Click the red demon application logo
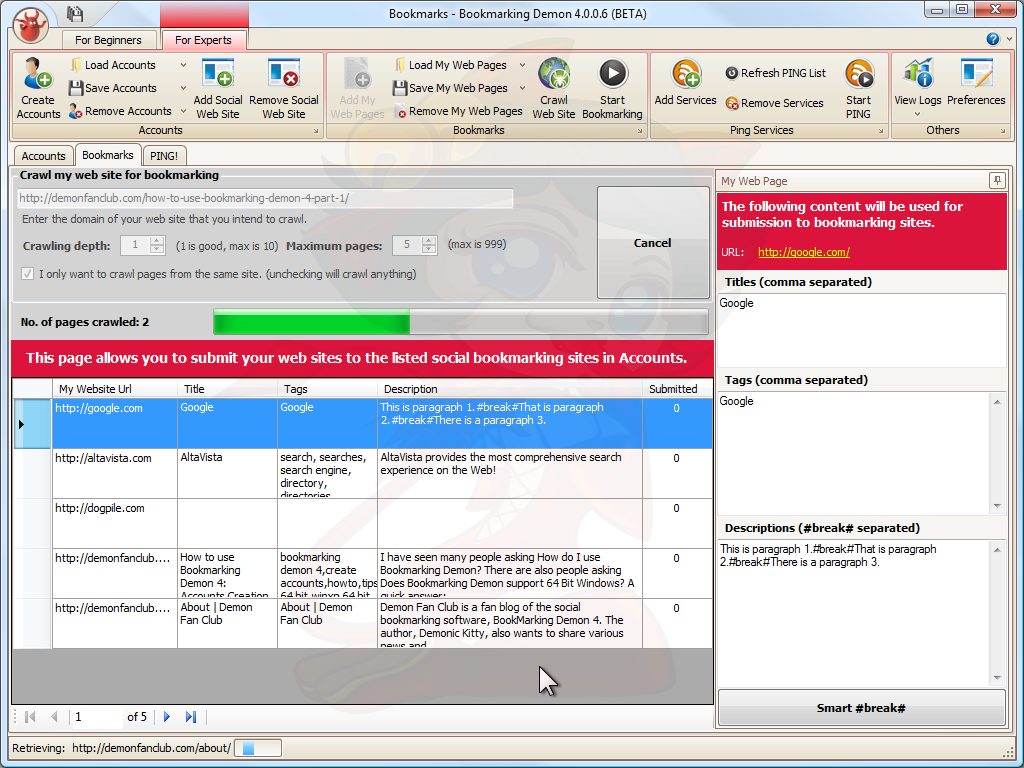Viewport: 1024px width, 768px height. (31, 25)
